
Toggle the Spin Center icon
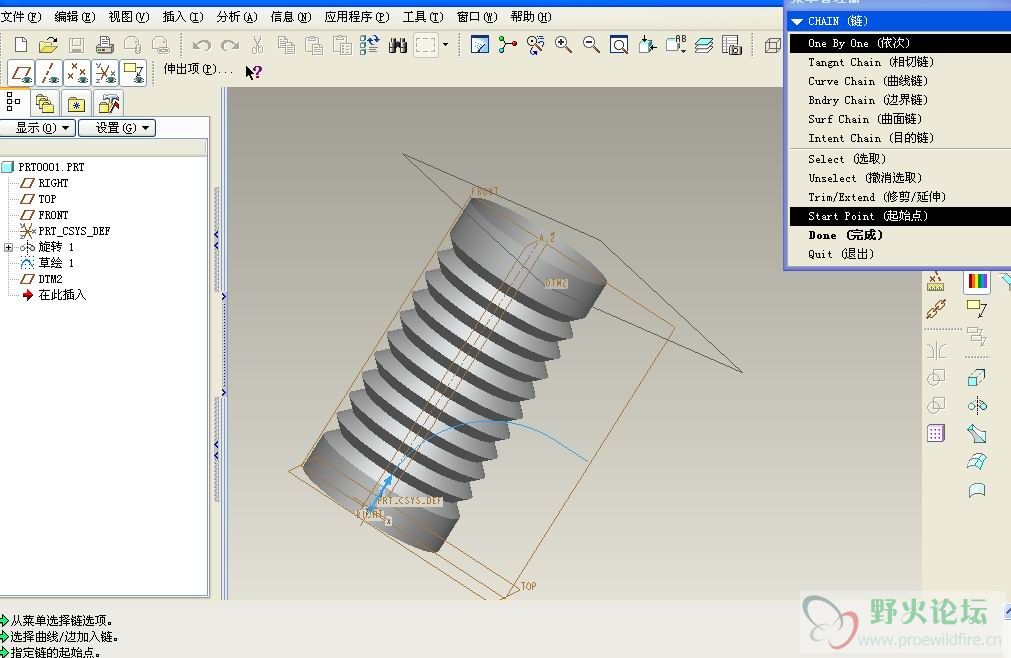507,44
